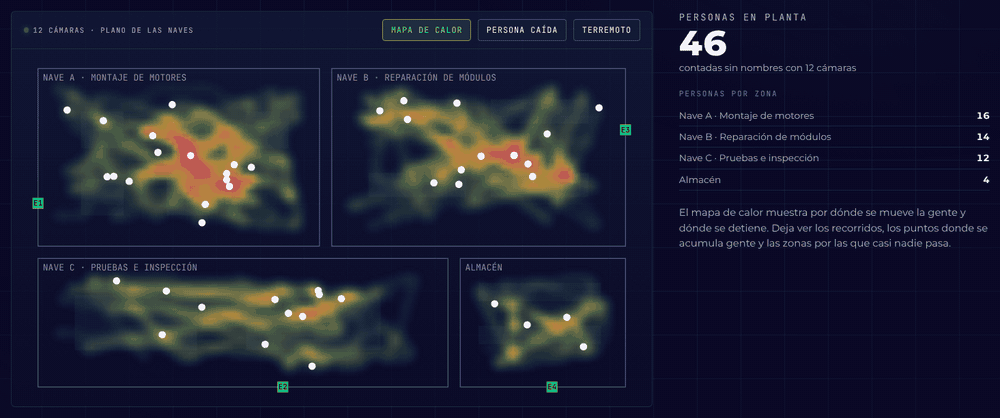Select the Nave A · Montaje de motores zone row
1000x418 pixels.
pos(834,116)
